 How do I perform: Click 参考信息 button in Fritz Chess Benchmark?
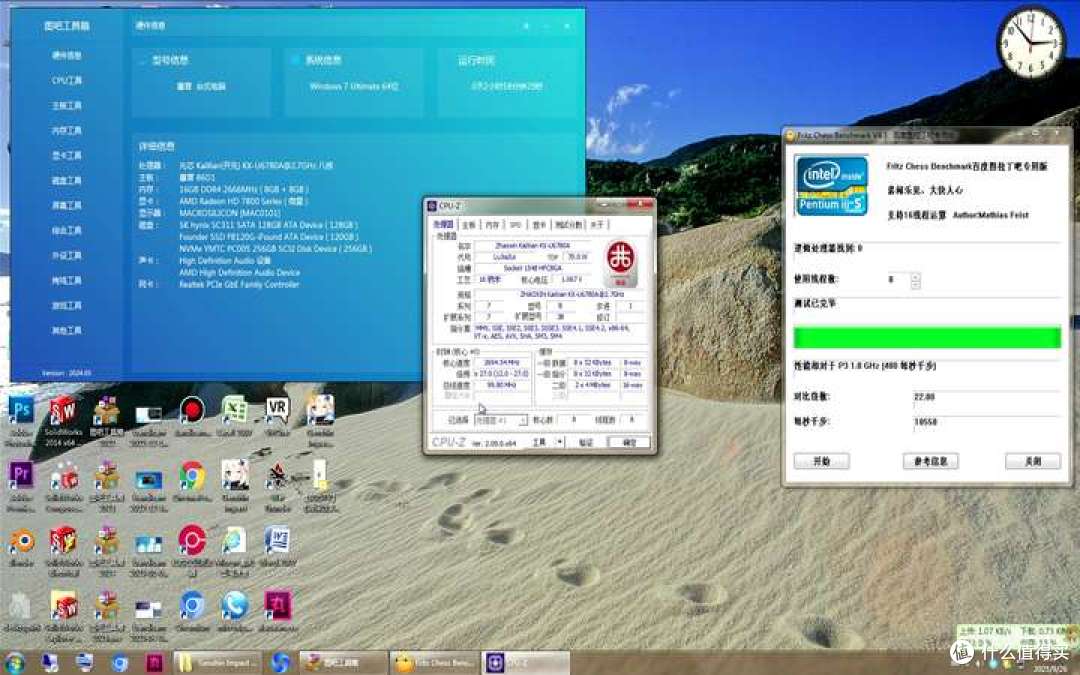931,461
